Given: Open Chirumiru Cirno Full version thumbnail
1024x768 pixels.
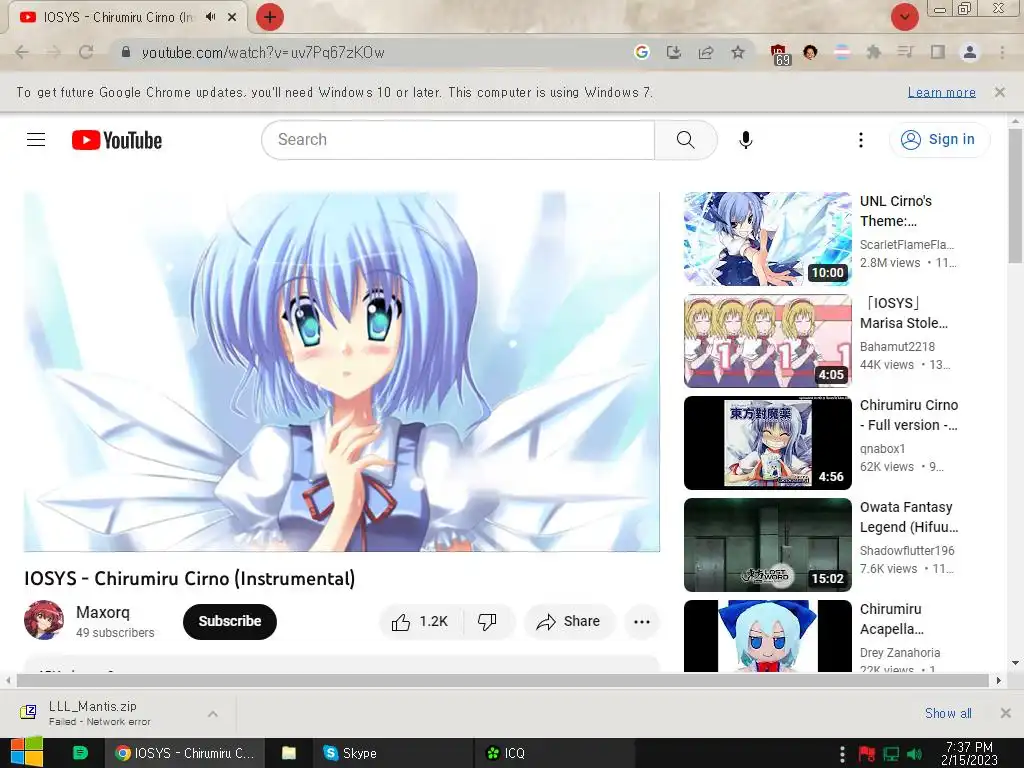Looking at the screenshot, I should click(x=767, y=443).
